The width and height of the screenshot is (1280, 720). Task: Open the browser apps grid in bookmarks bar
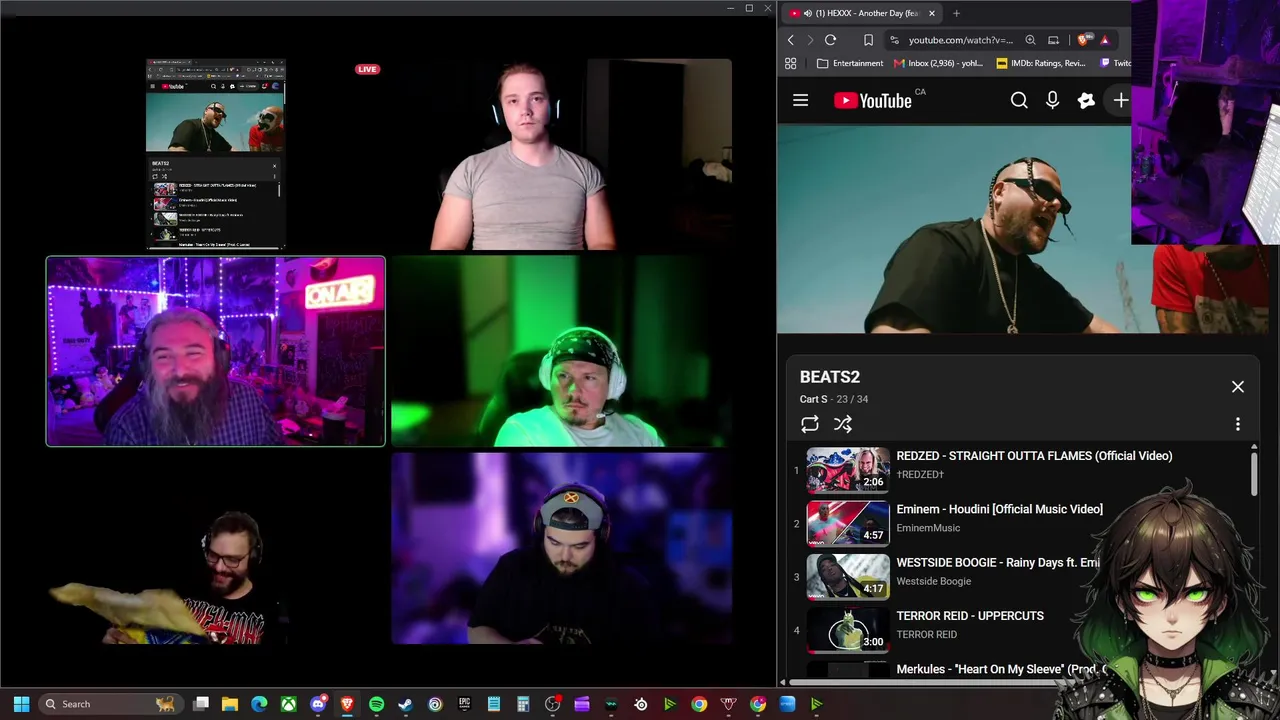(x=790, y=63)
